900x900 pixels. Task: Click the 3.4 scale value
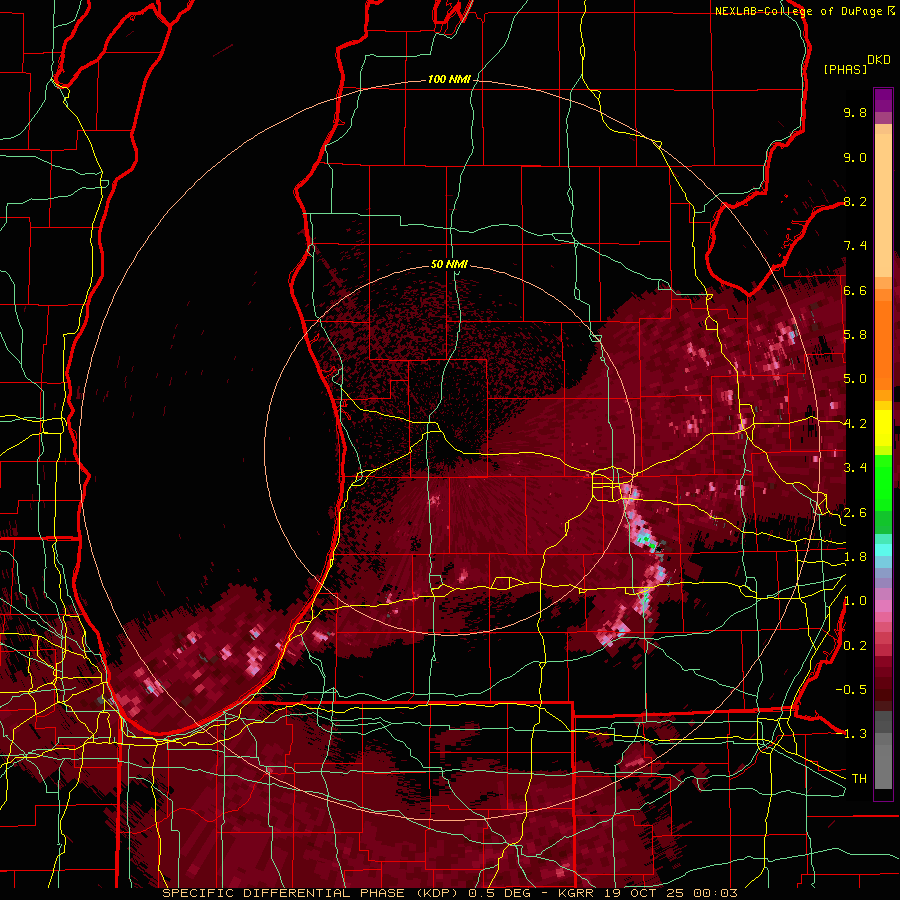[x=855, y=468]
